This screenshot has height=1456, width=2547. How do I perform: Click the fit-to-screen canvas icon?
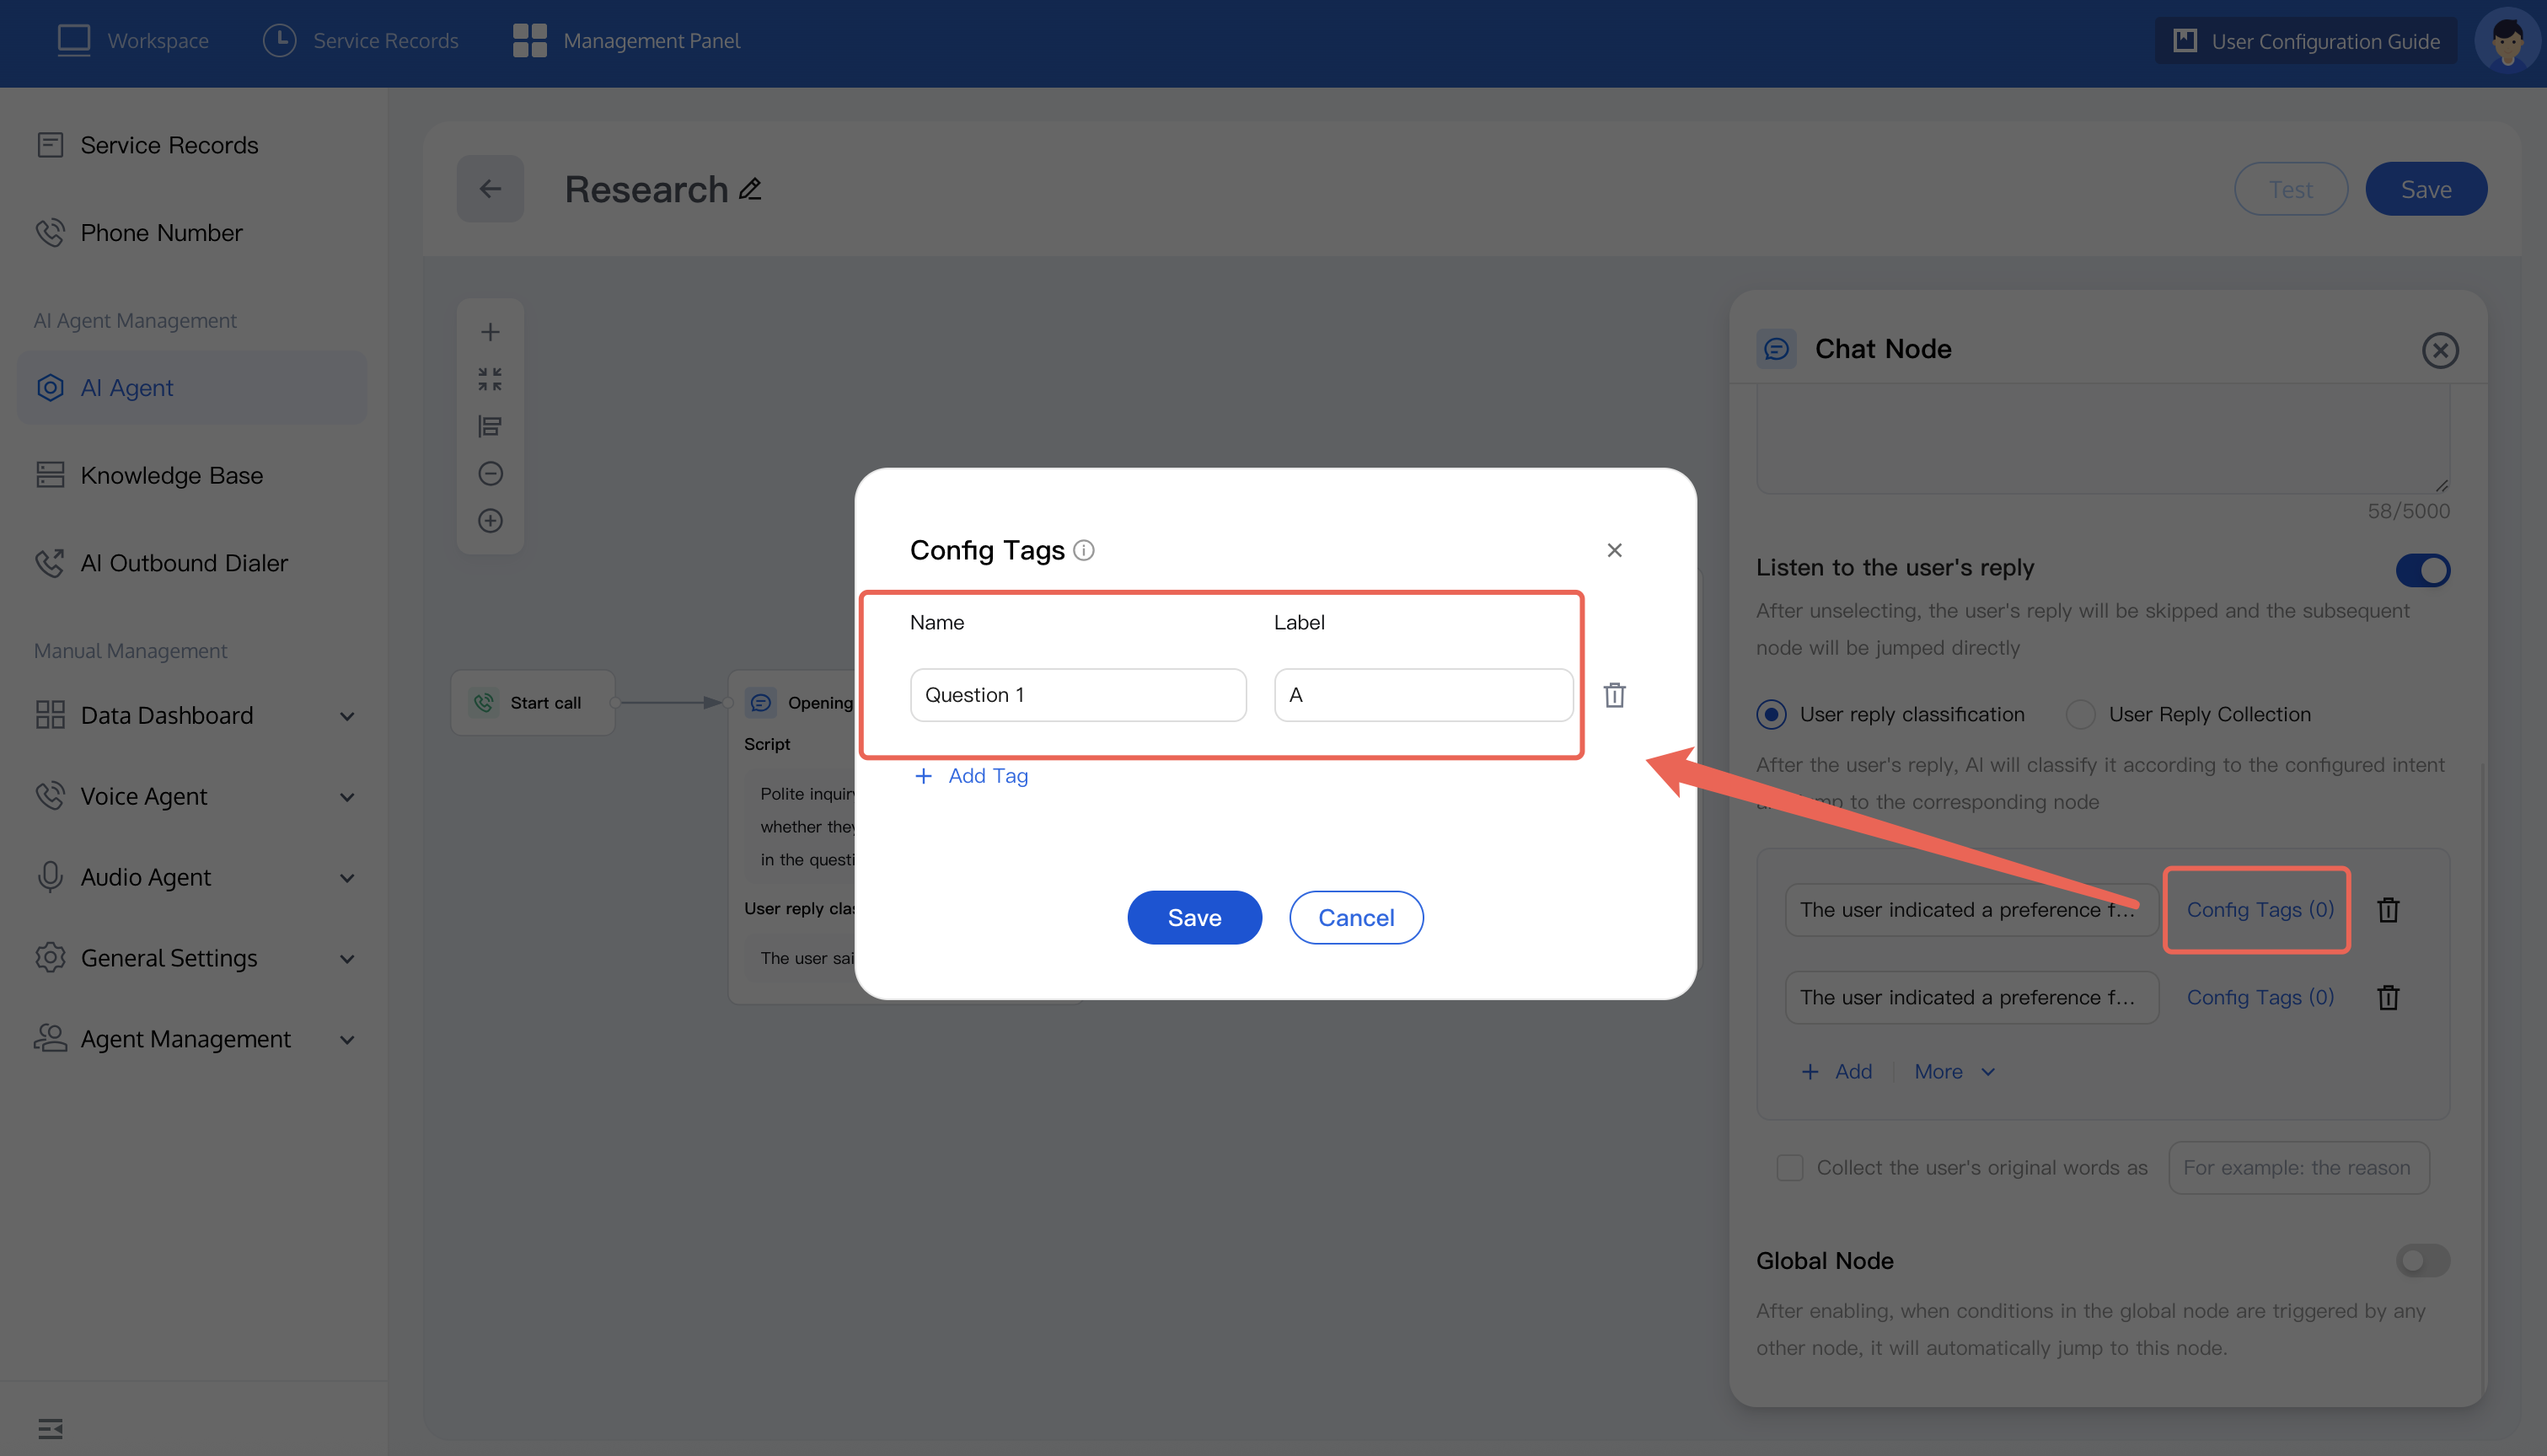(490, 379)
